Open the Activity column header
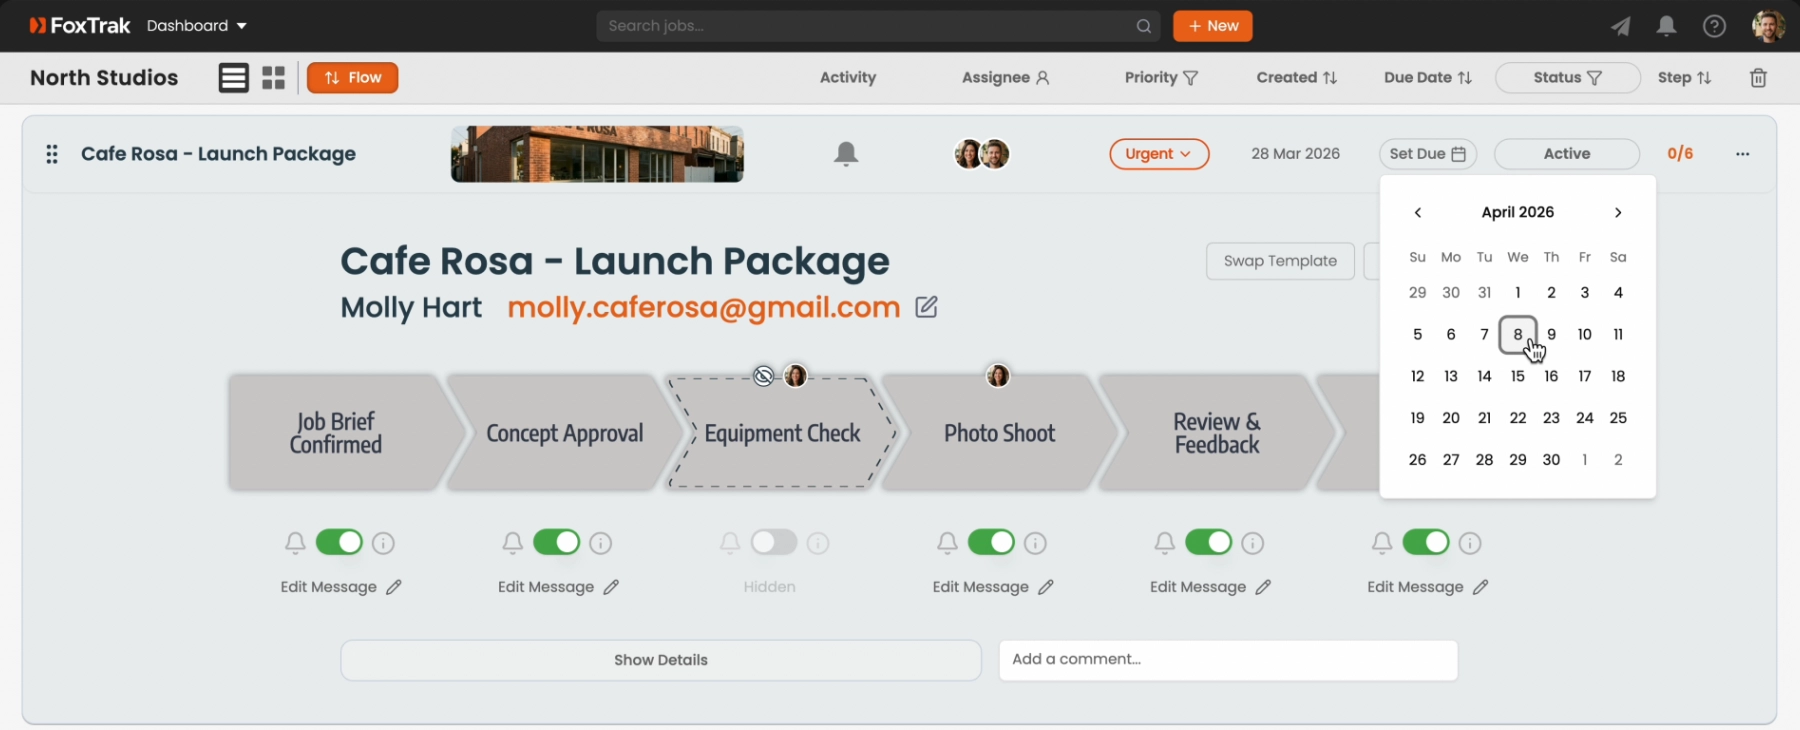Screen dimensions: 1800x730 point(848,78)
